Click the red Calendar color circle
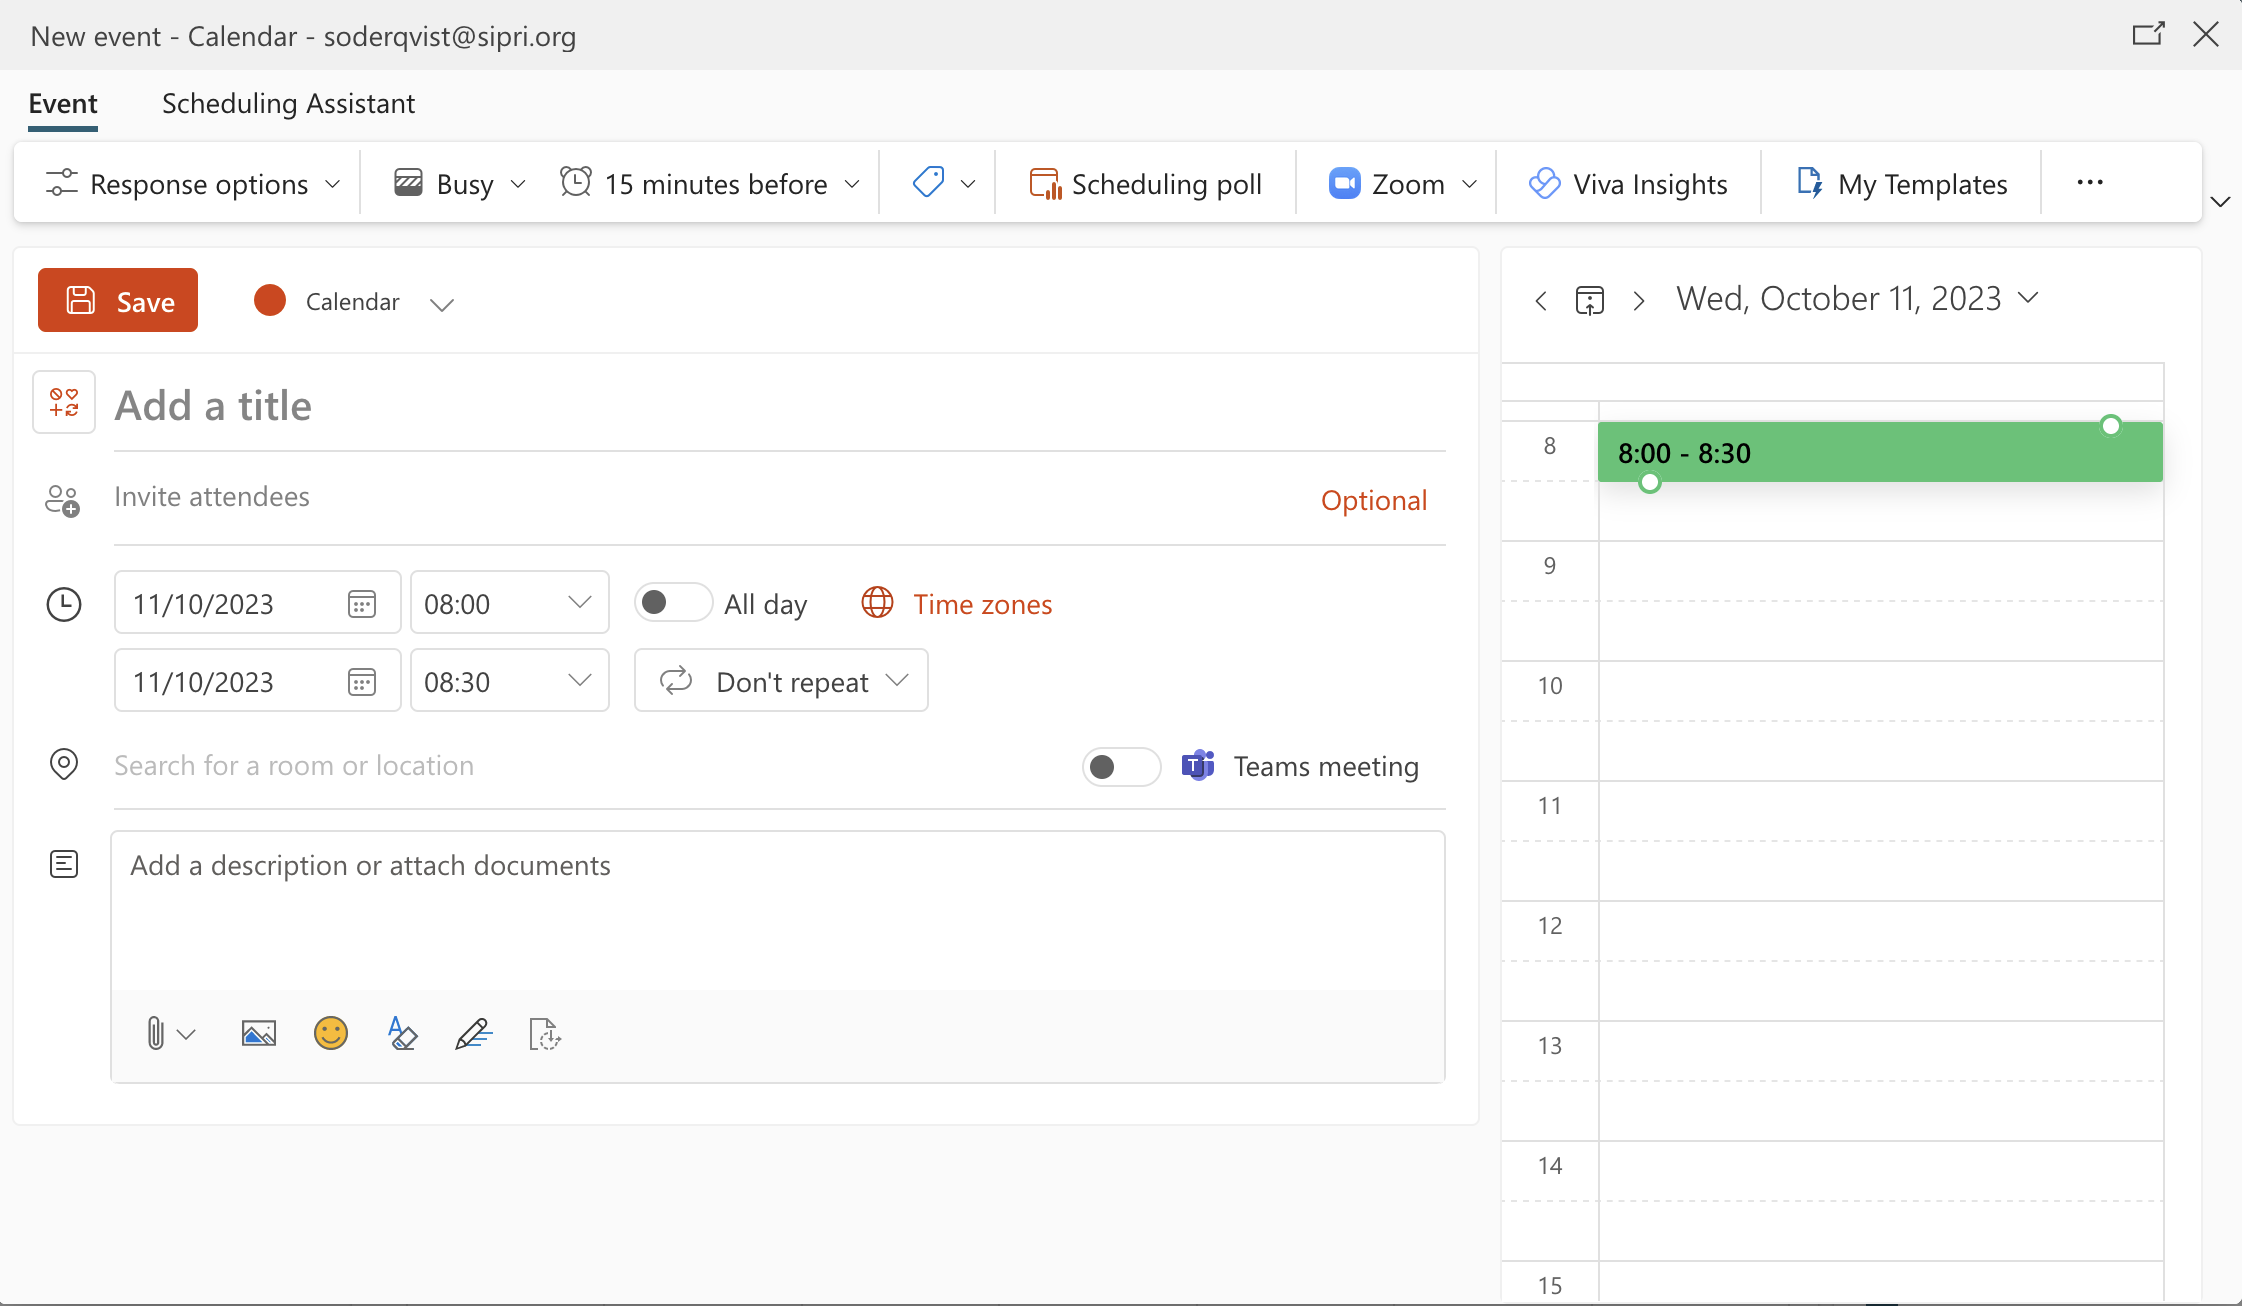The width and height of the screenshot is (2242, 1306). (x=270, y=301)
